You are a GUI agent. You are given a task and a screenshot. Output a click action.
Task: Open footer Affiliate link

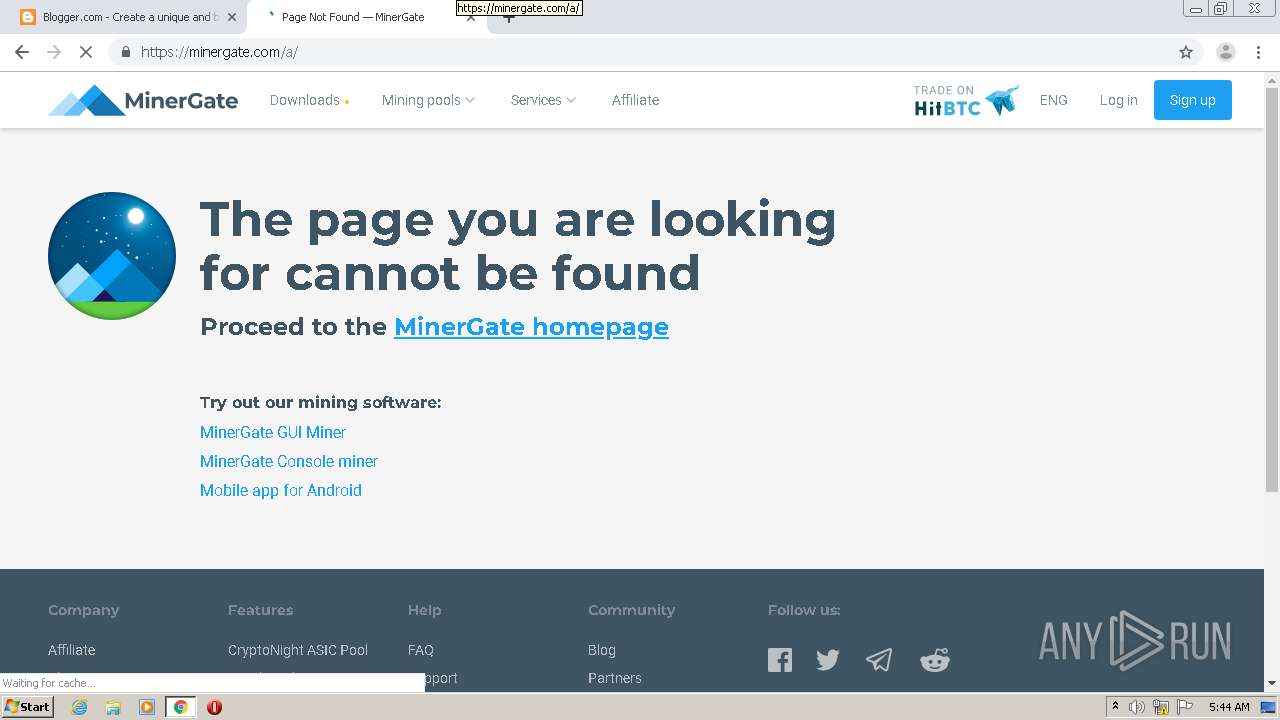pyautogui.click(x=72, y=650)
